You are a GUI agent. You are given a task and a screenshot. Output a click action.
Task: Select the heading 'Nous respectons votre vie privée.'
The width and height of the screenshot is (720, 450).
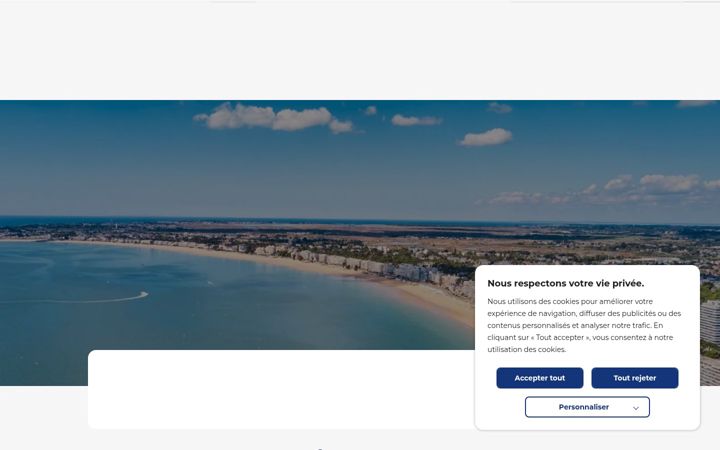566,283
